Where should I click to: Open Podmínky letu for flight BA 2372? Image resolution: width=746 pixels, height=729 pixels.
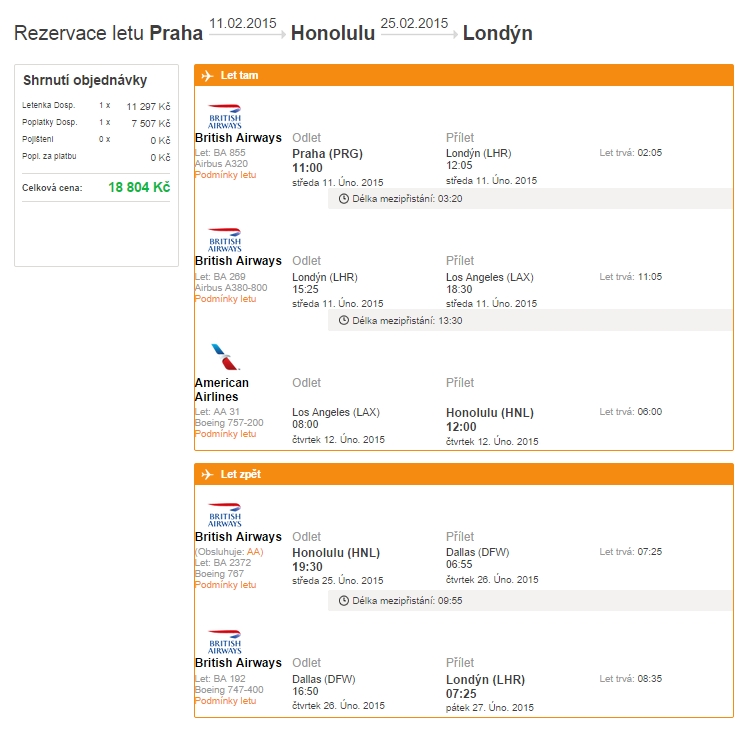(225, 585)
